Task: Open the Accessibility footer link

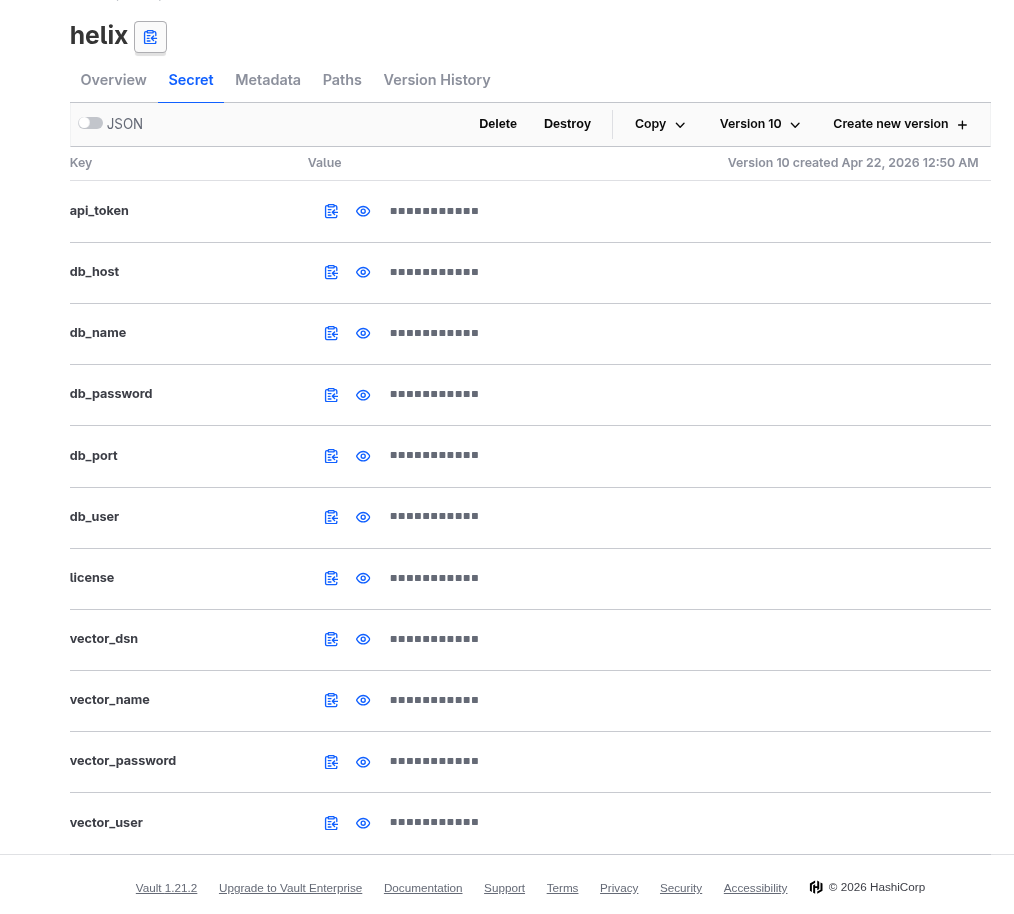Action: click(x=755, y=888)
